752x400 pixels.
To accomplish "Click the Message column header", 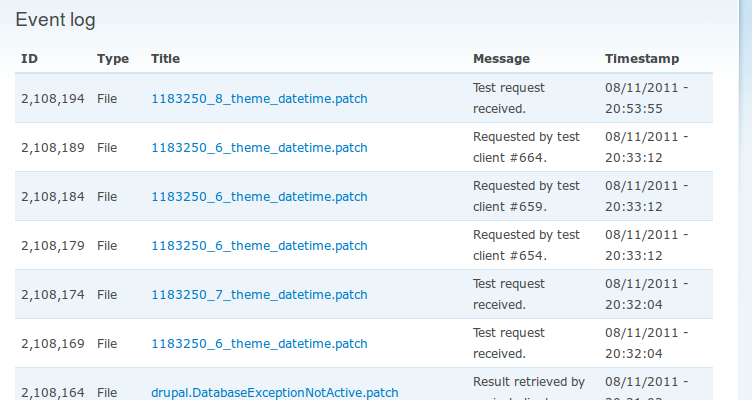I will click(x=501, y=59).
